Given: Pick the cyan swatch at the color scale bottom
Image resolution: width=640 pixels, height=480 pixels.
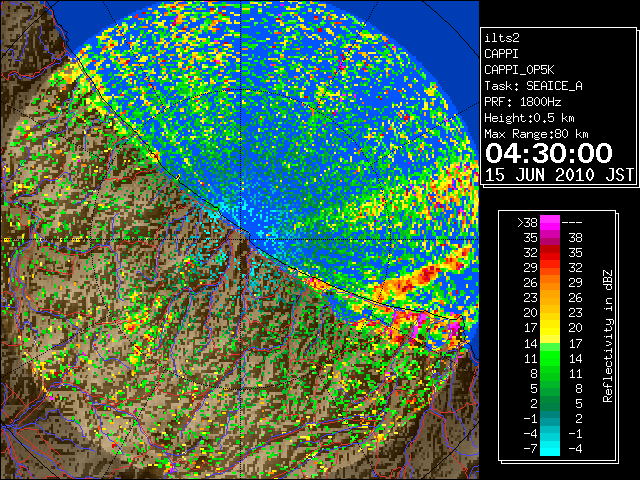Looking at the screenshot, I should pyautogui.click(x=550, y=448).
